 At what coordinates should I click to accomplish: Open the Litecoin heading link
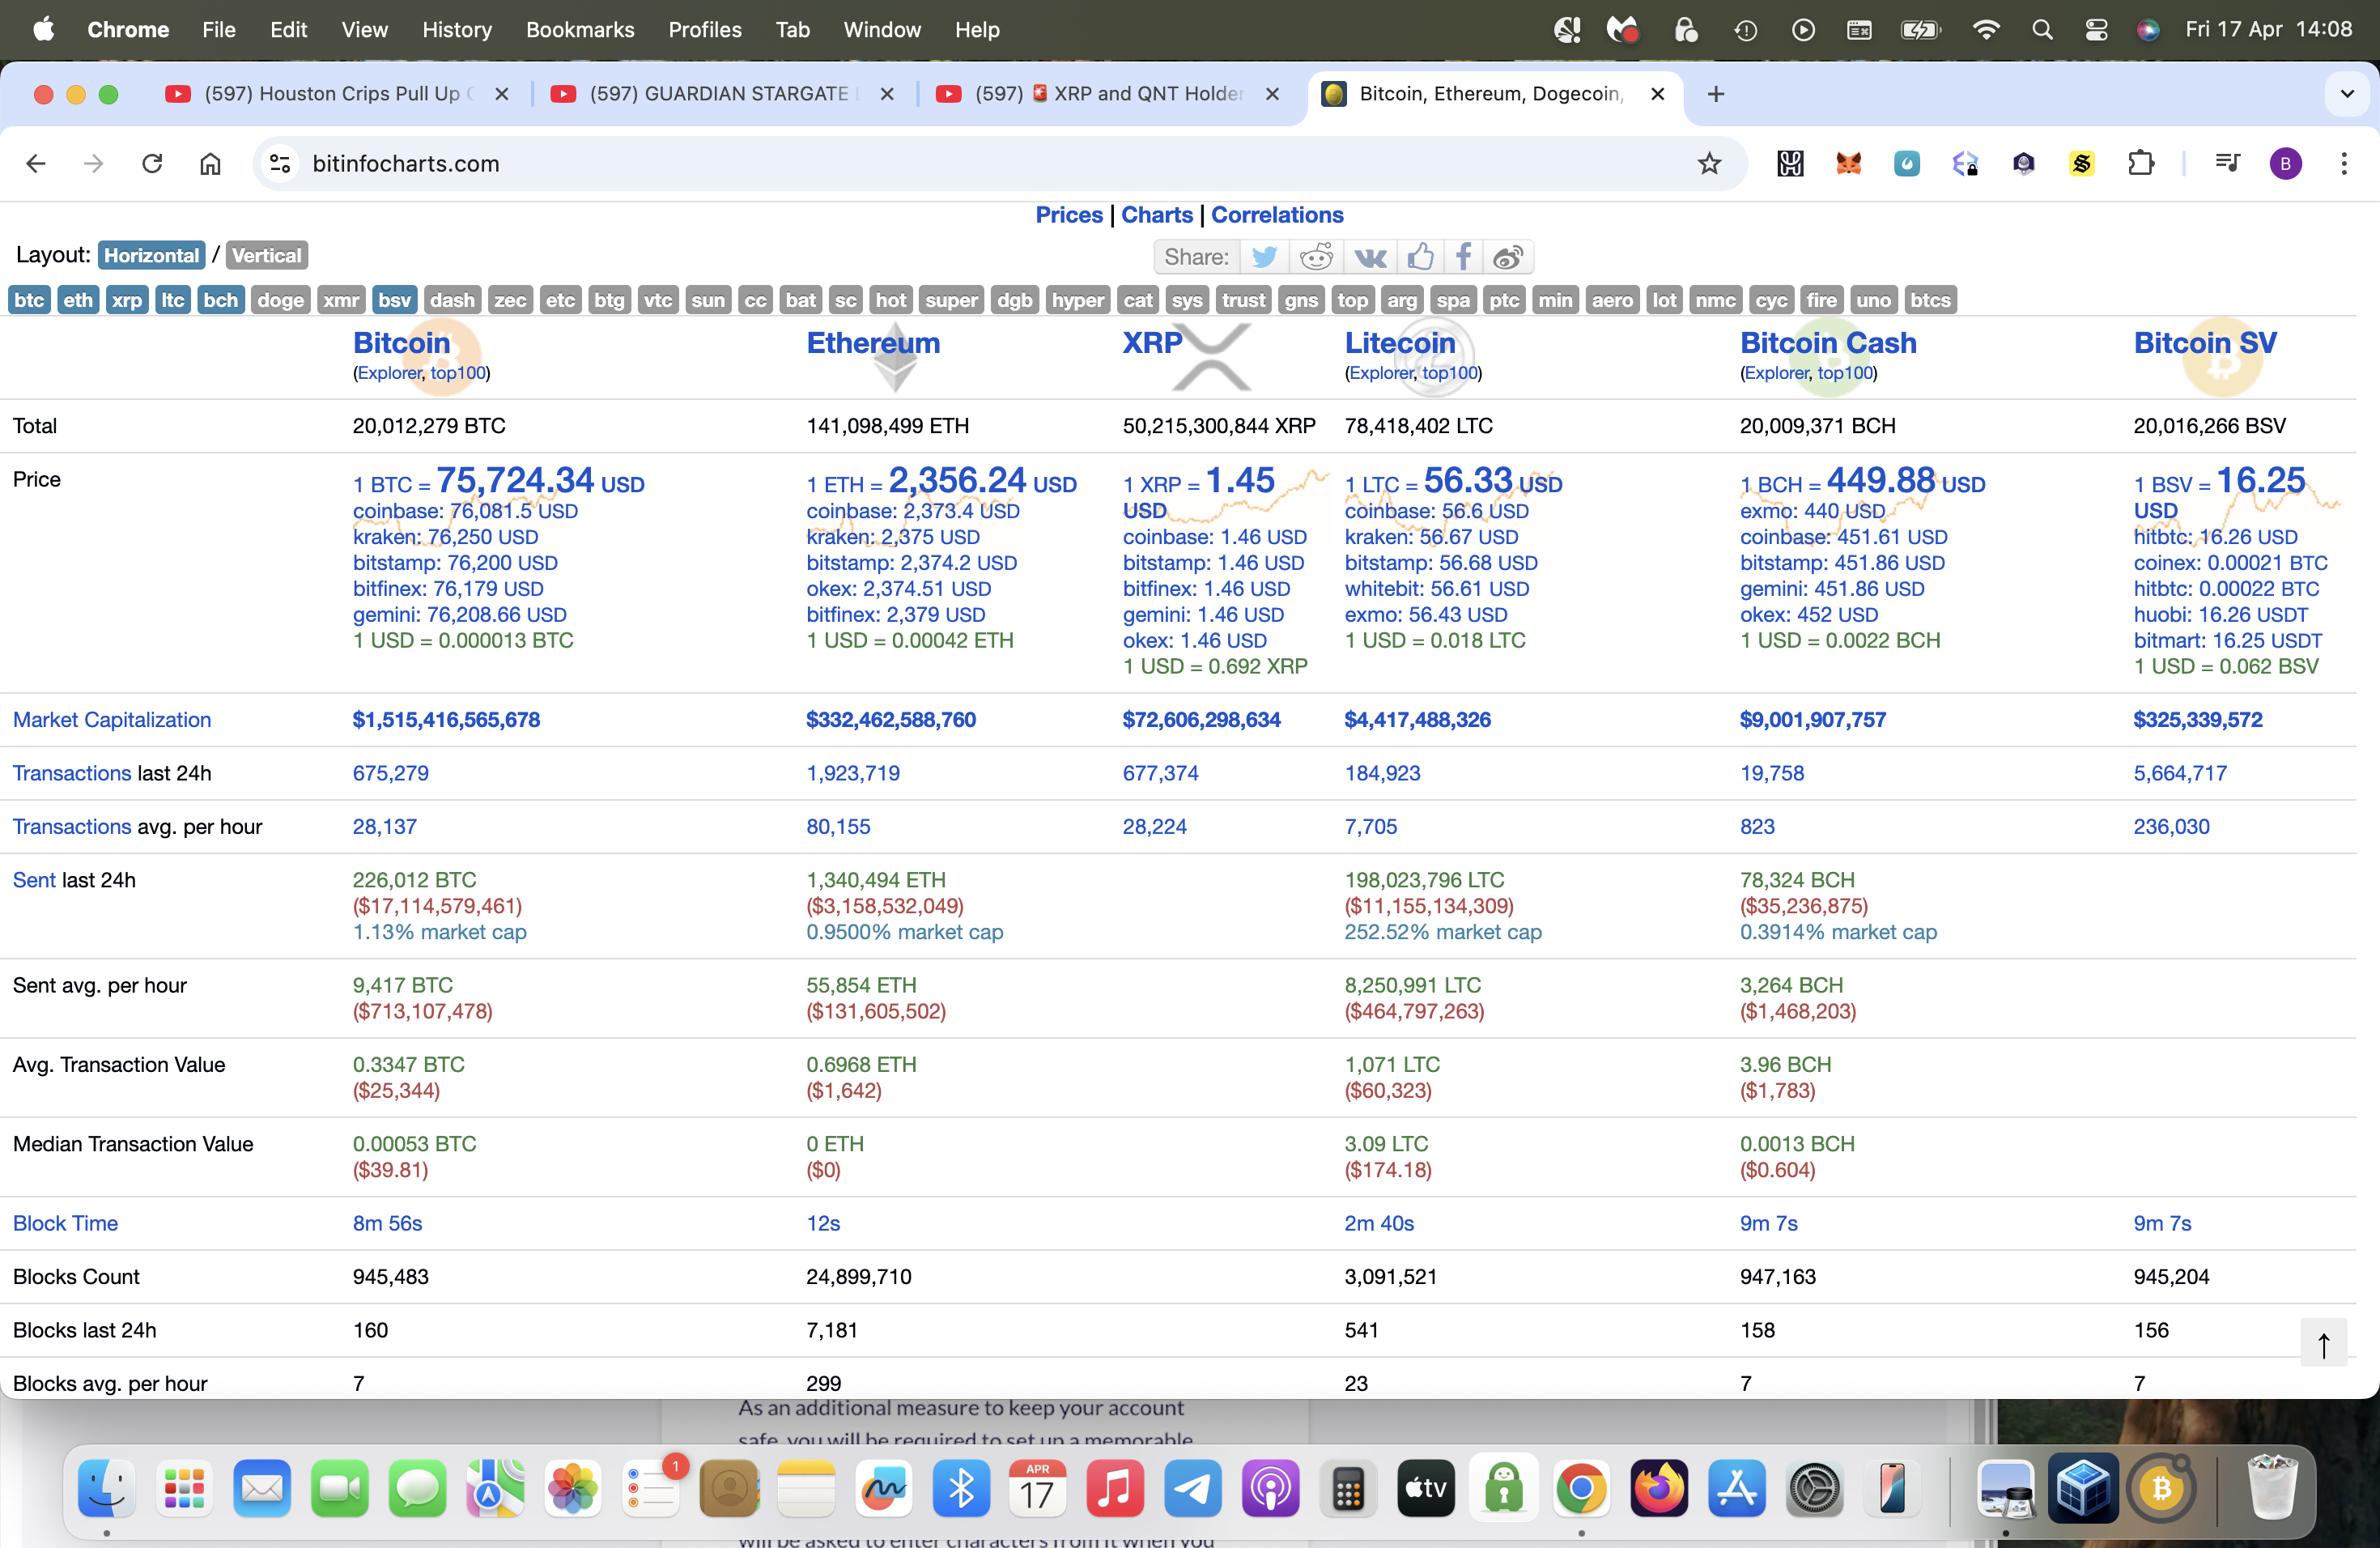tap(1400, 343)
